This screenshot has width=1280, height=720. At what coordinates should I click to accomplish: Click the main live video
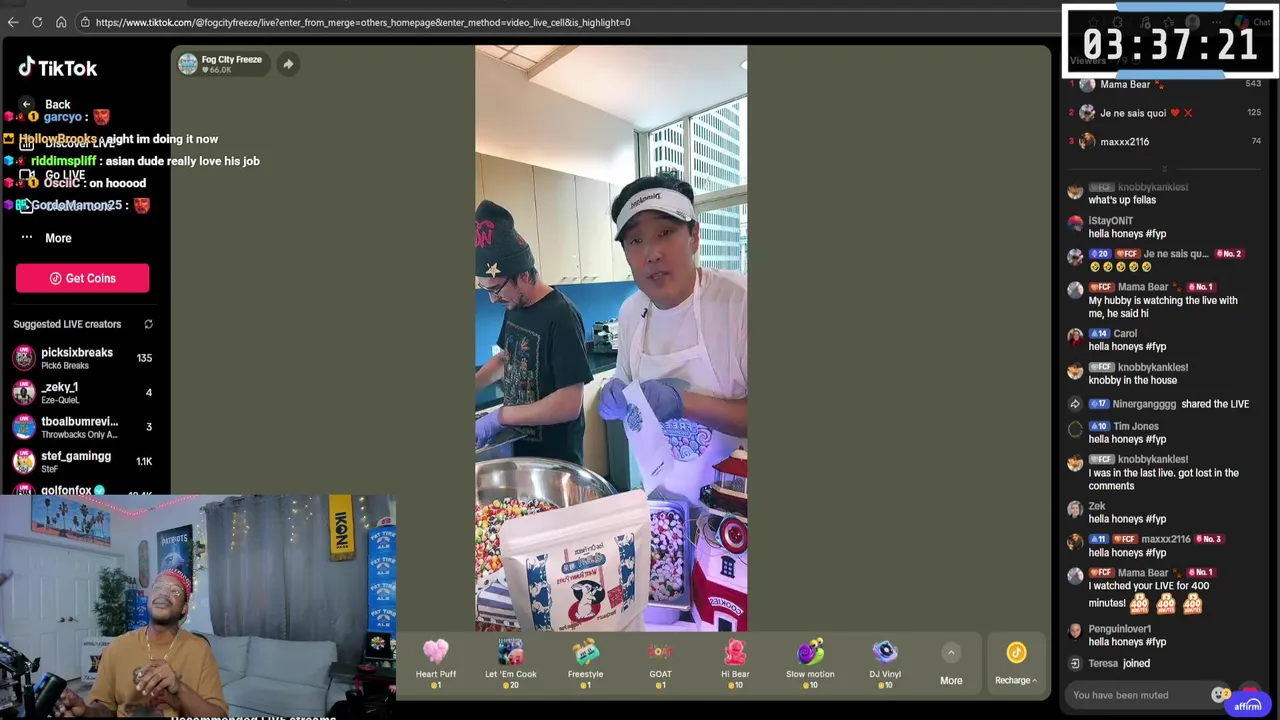coord(611,338)
